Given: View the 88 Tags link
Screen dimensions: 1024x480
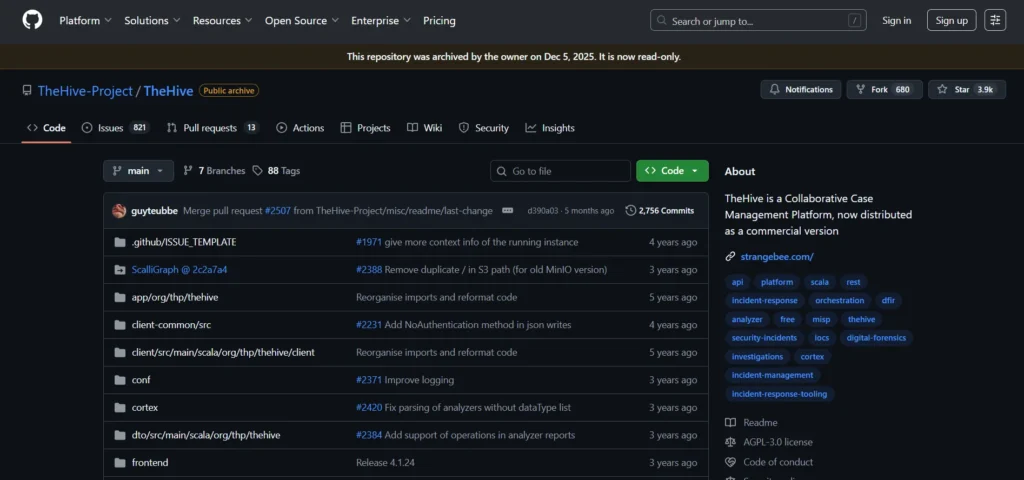Looking at the screenshot, I should [276, 170].
